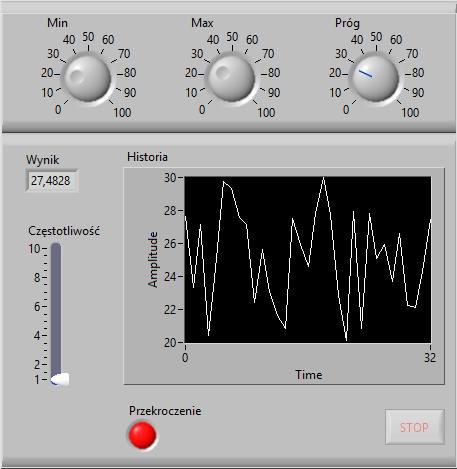Click the 30 value on the Amplitude axis
Image resolution: width=457 pixels, height=469 pixels.
[x=170, y=177]
